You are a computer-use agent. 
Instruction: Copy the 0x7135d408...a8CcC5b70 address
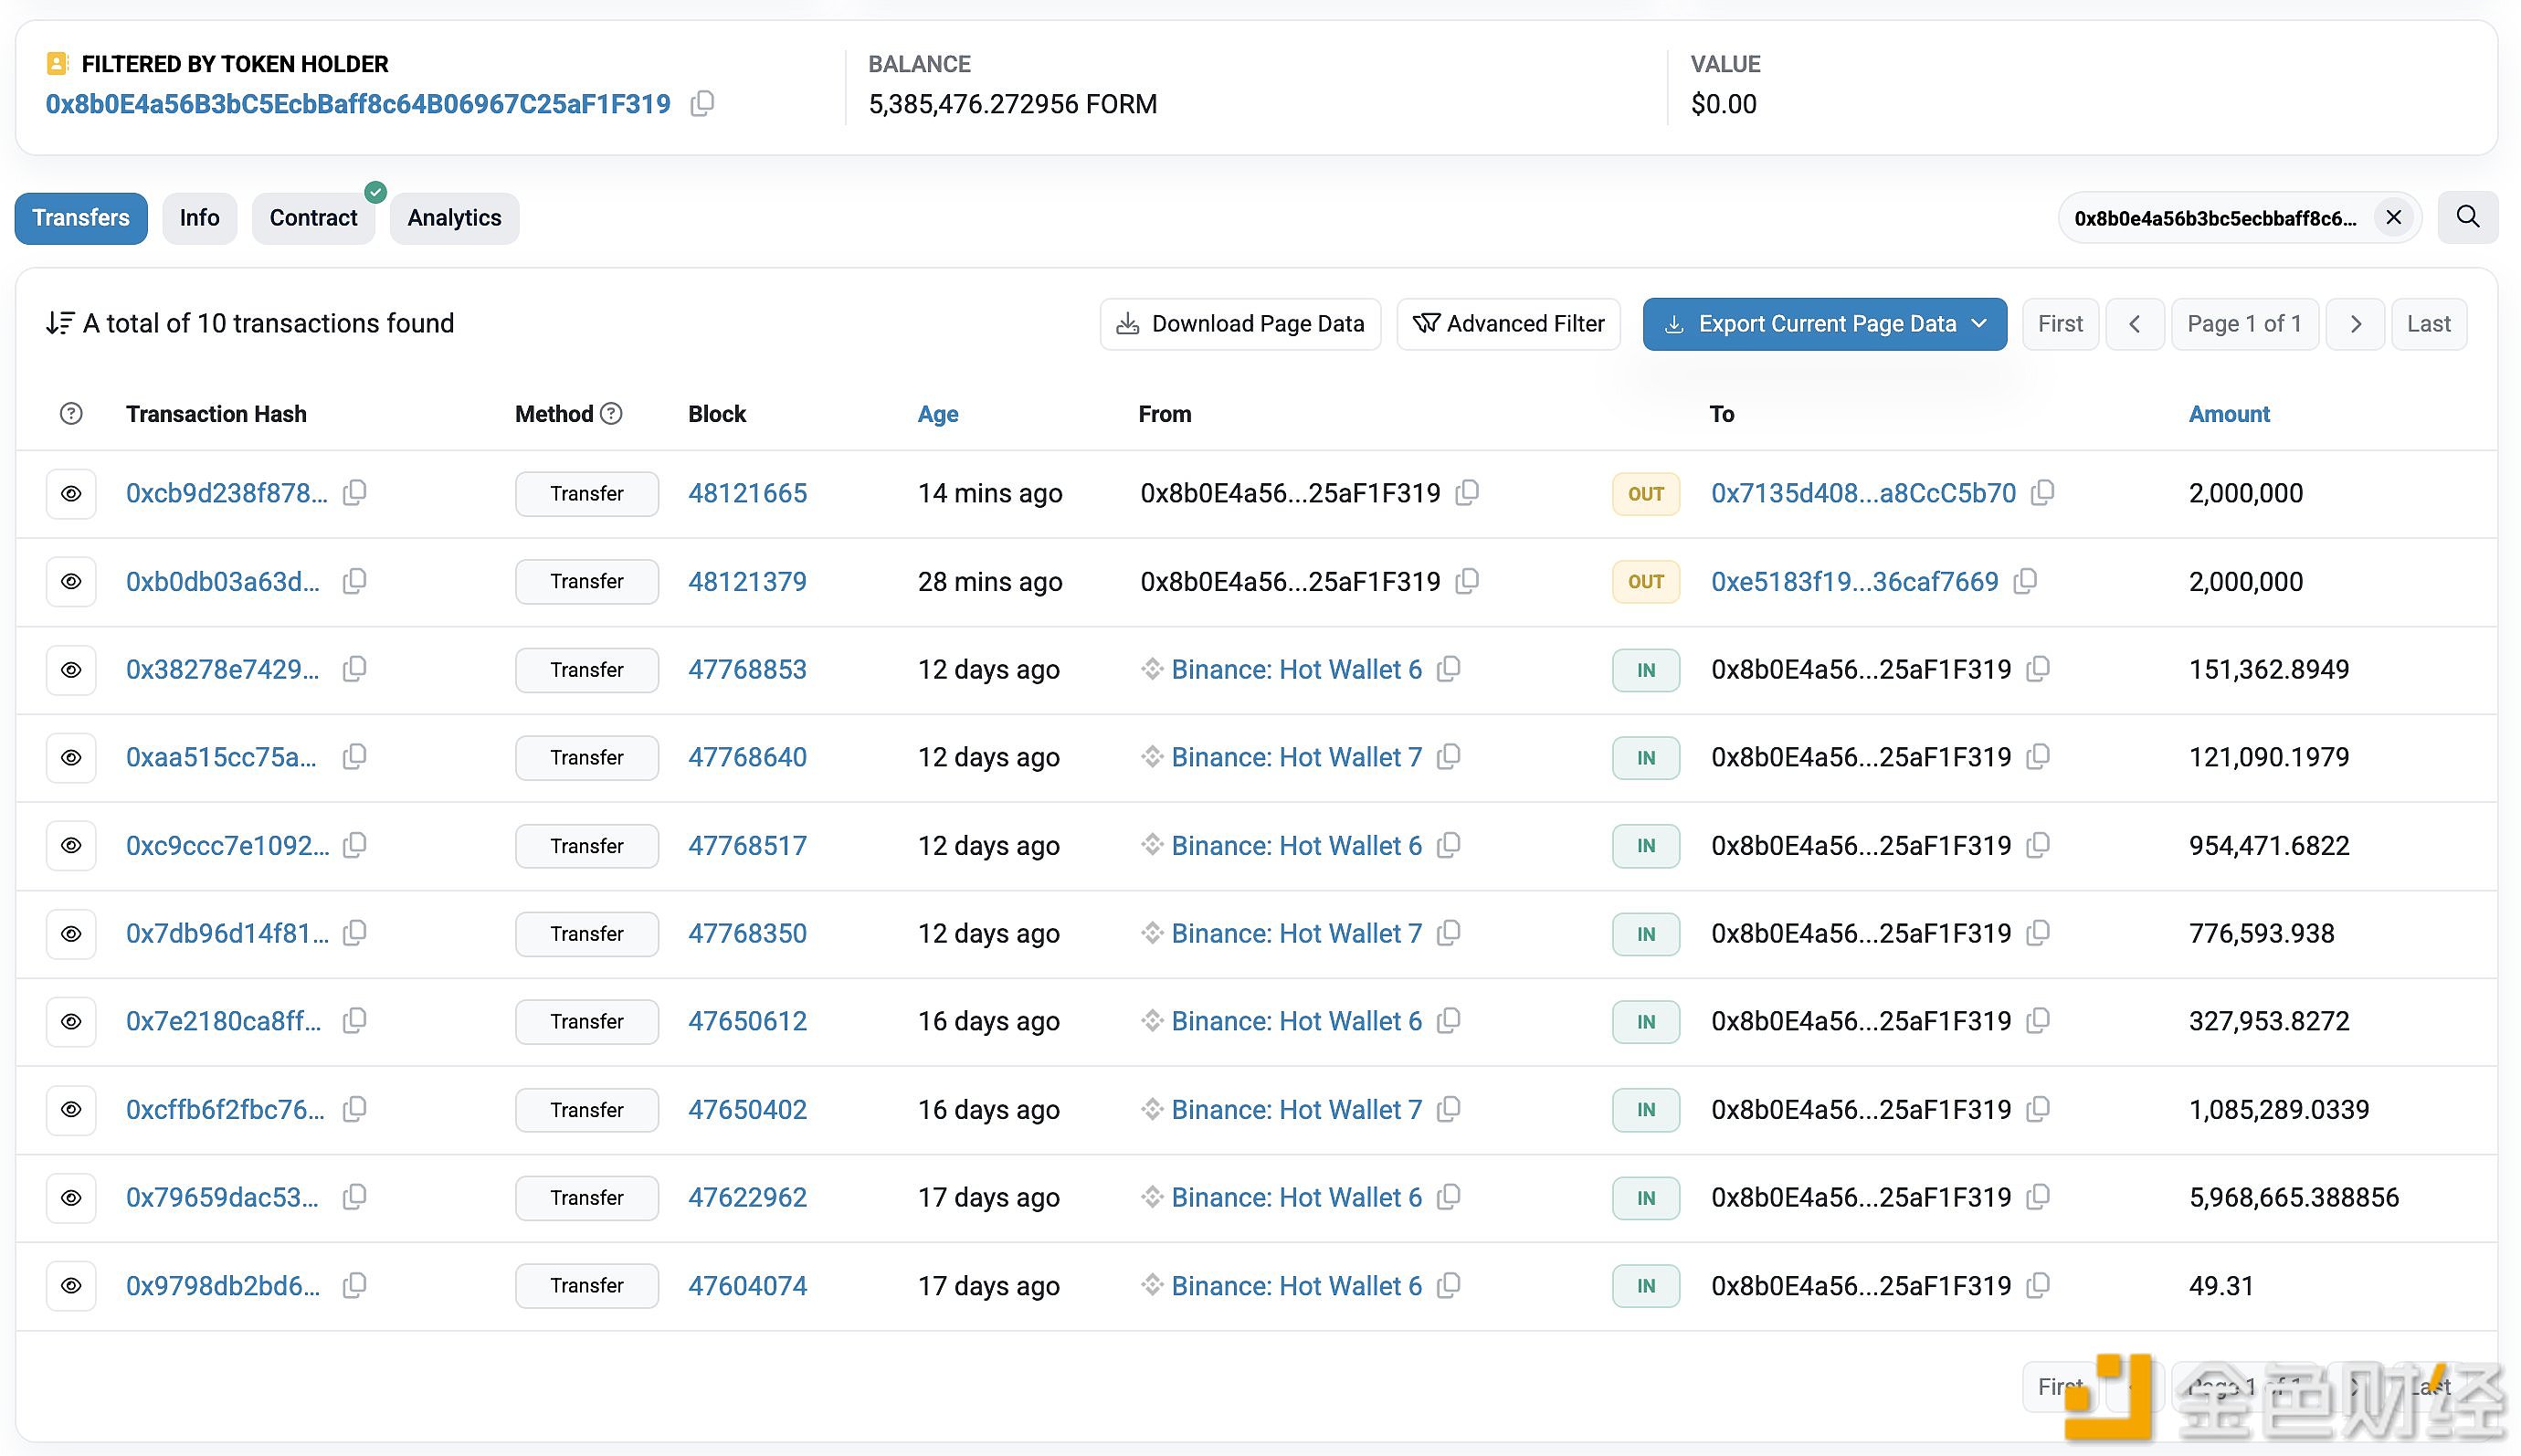coord(2042,493)
